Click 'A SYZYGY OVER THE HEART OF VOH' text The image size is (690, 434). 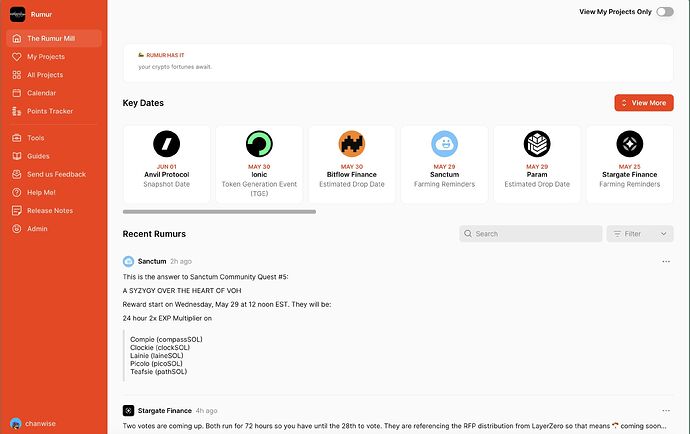182,291
